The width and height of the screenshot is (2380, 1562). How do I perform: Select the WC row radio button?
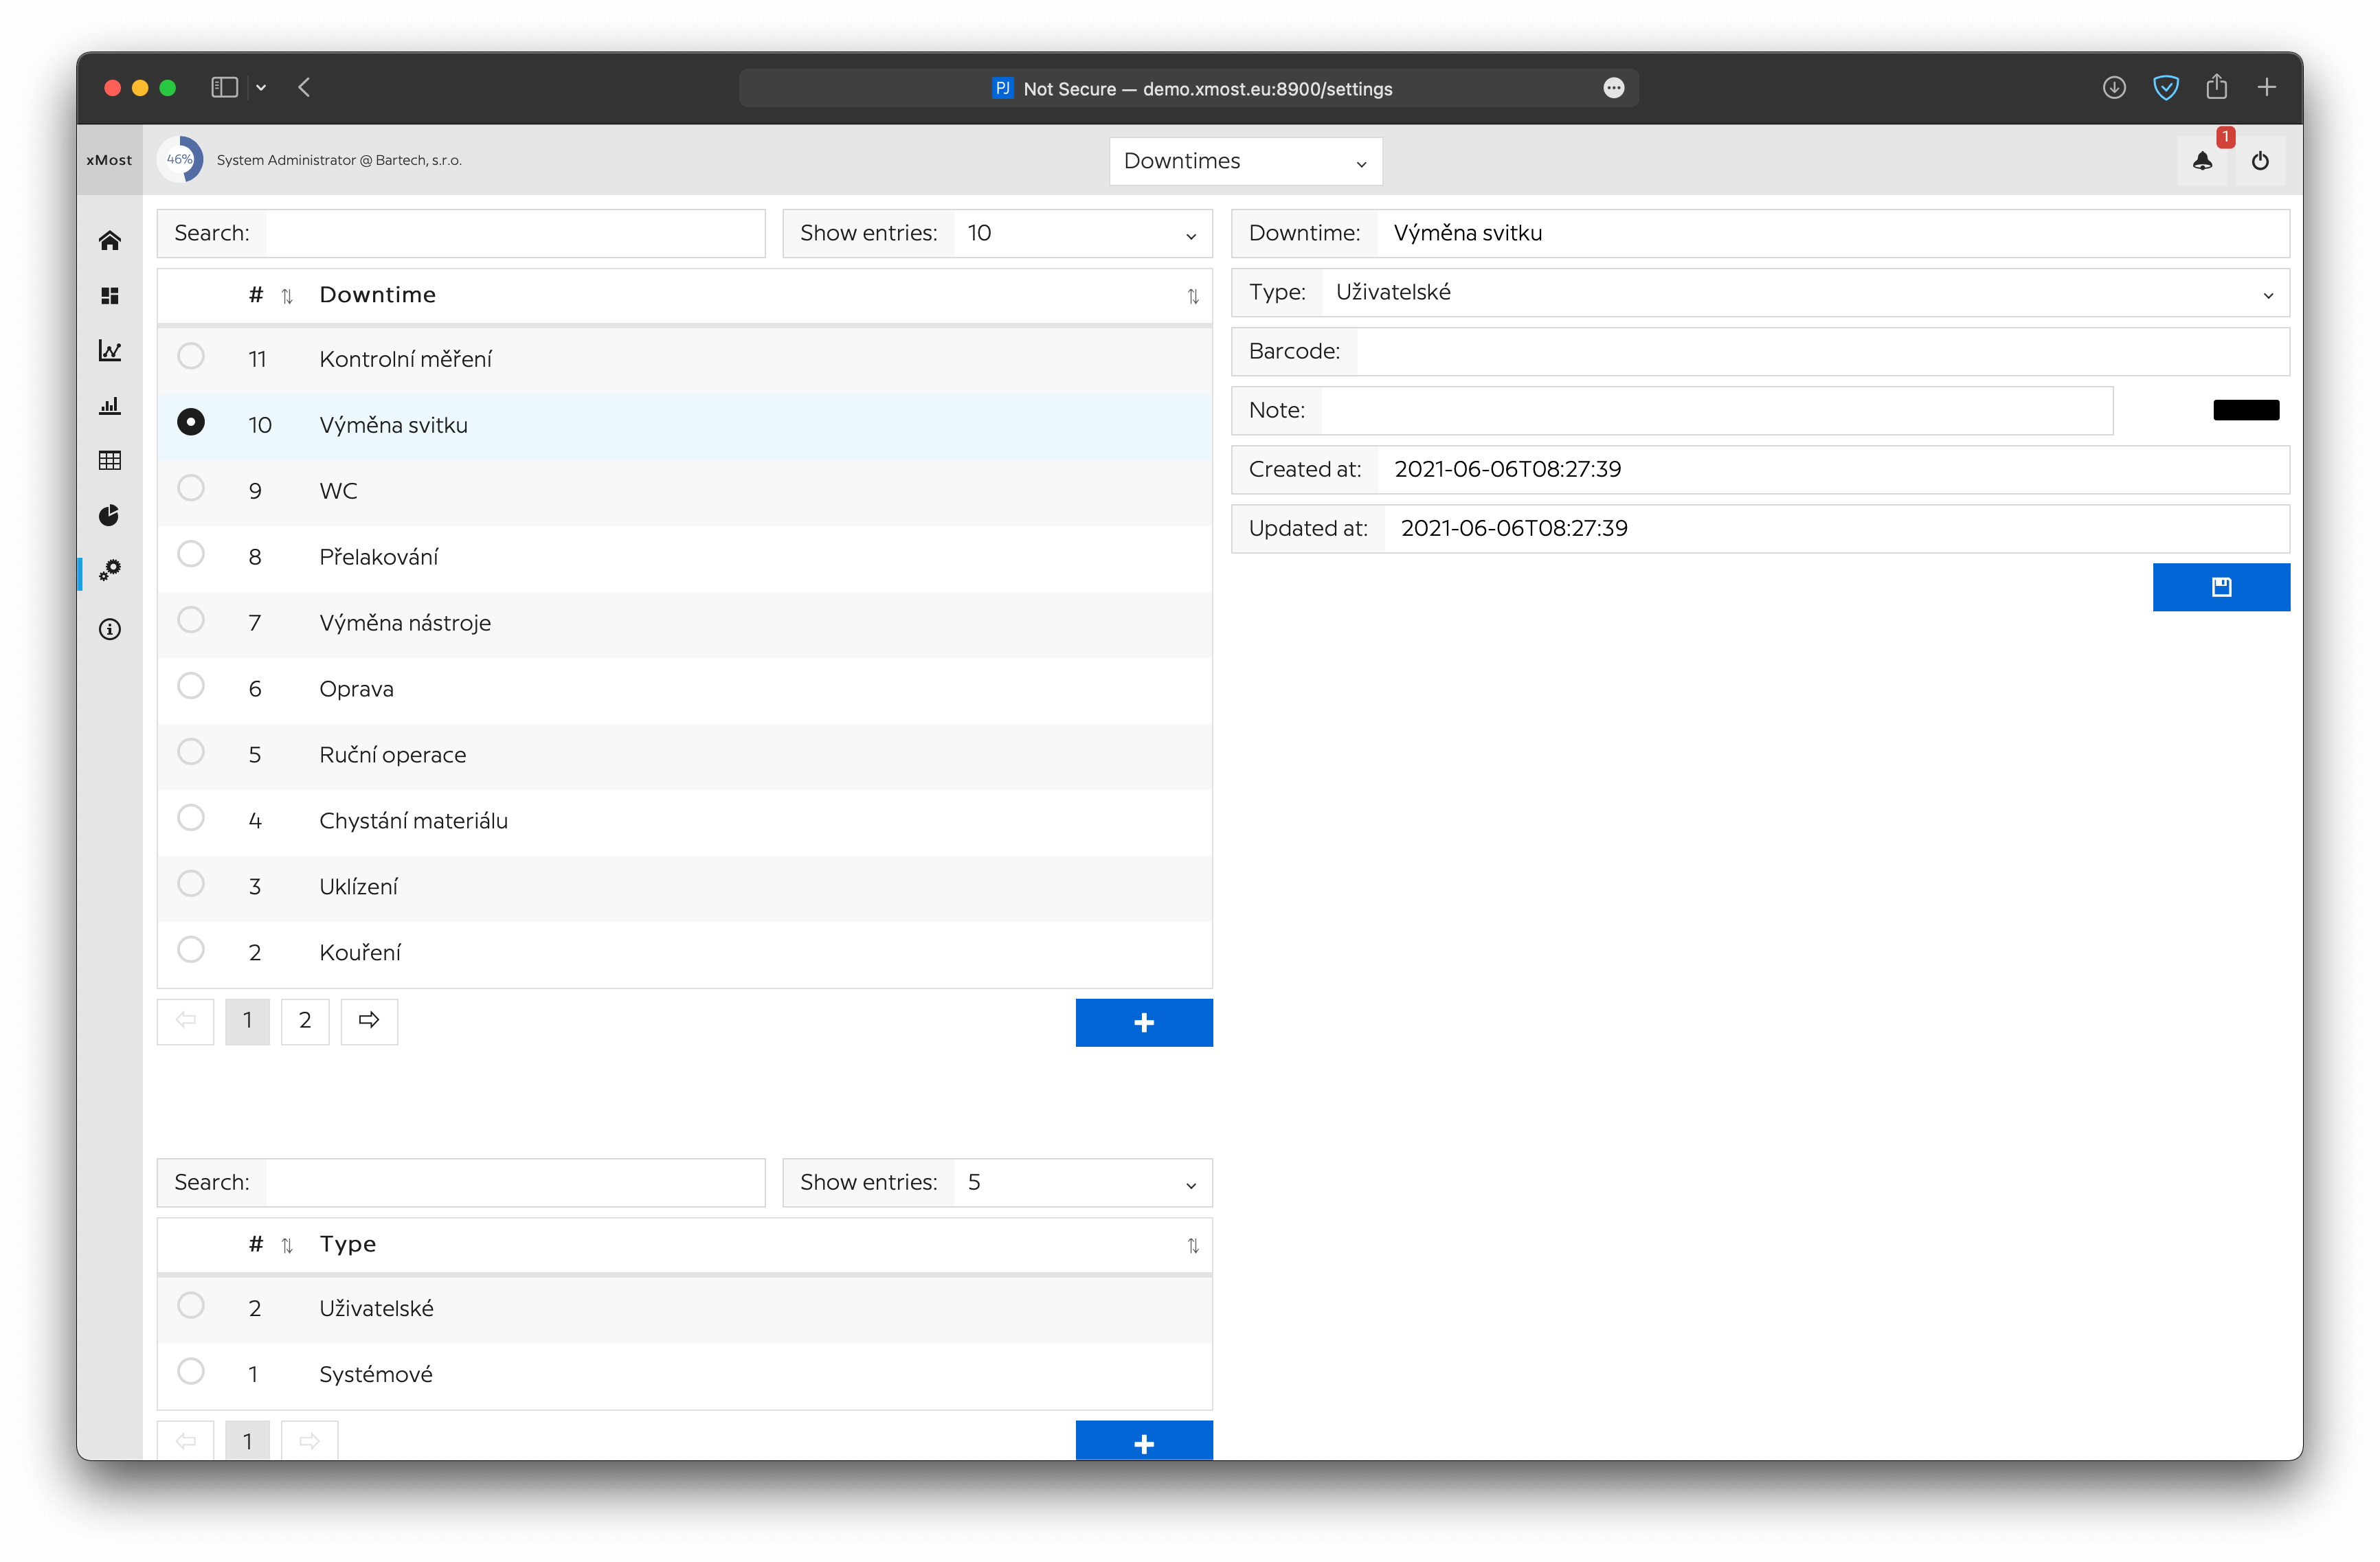pyautogui.click(x=191, y=488)
